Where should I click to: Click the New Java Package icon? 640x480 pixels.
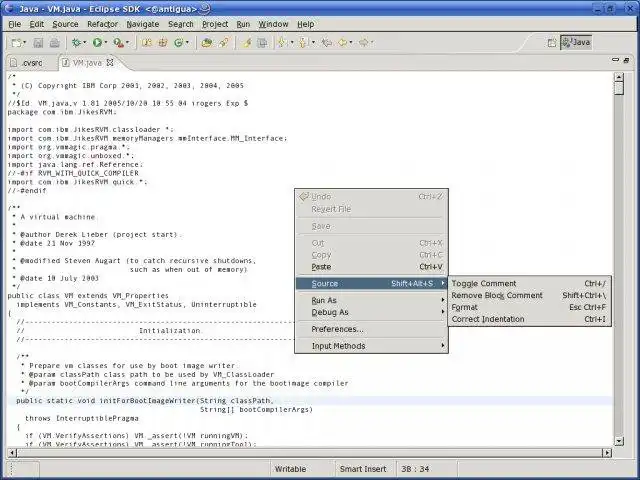(163, 42)
